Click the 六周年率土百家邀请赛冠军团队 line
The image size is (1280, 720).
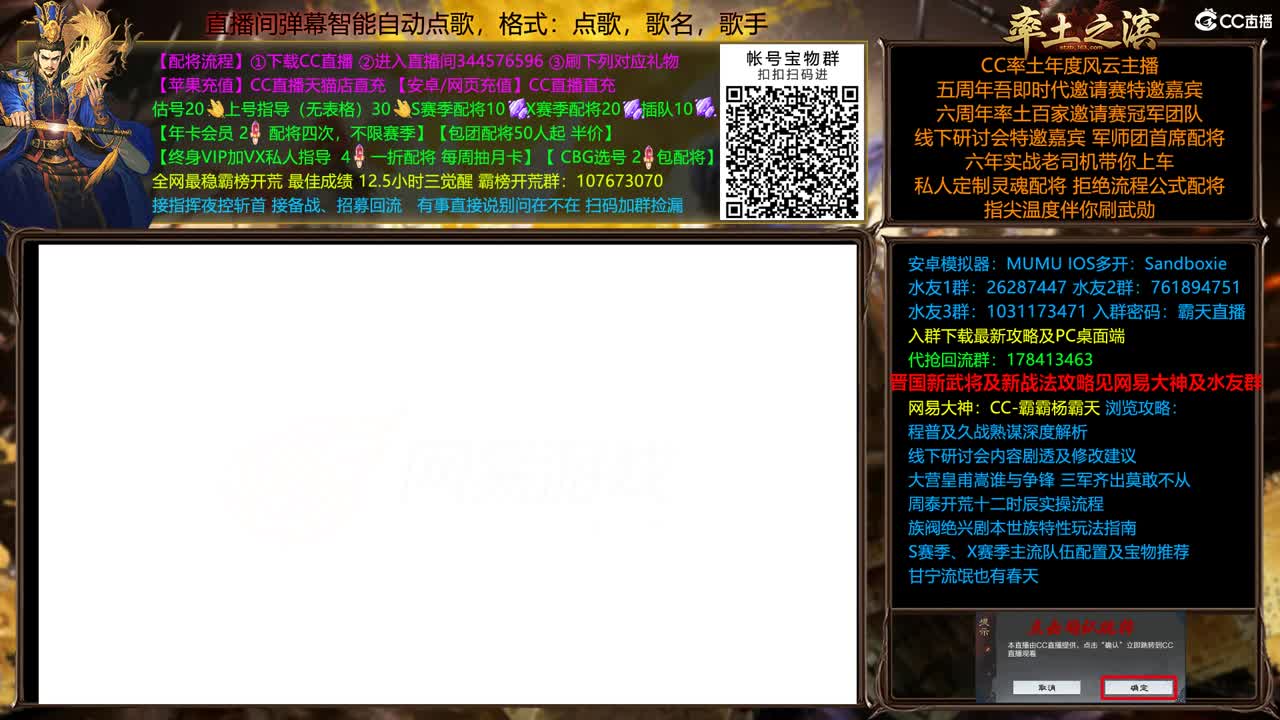click(x=1069, y=114)
